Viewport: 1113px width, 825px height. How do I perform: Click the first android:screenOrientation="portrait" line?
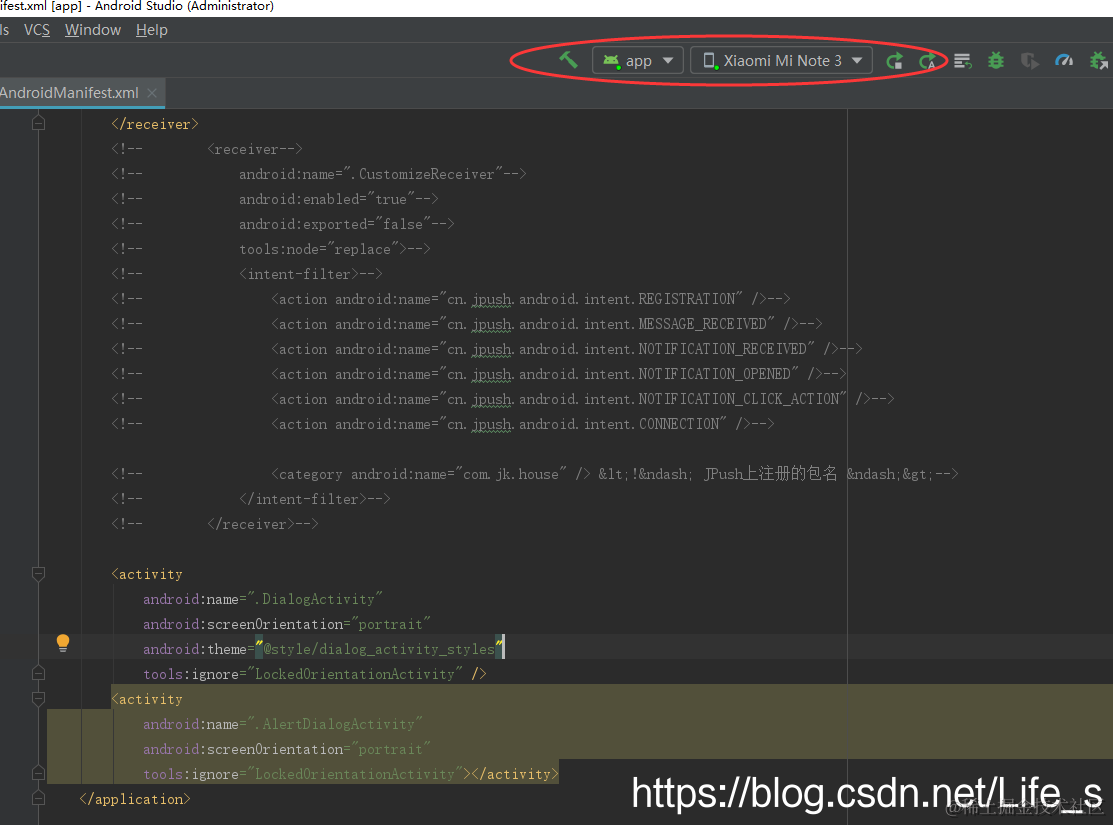tap(287, 624)
